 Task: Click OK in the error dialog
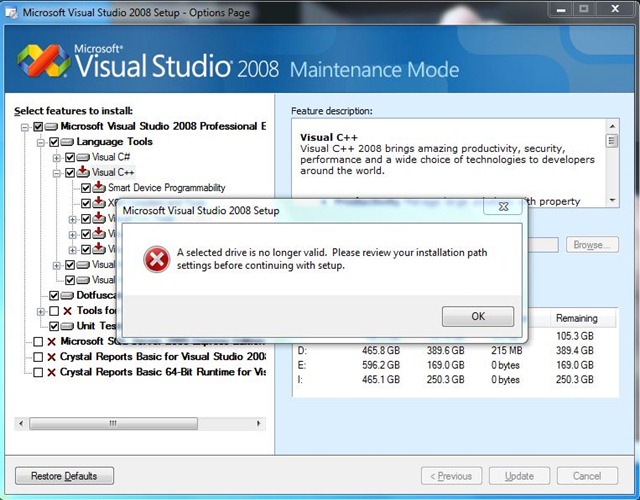pyautogui.click(x=478, y=316)
